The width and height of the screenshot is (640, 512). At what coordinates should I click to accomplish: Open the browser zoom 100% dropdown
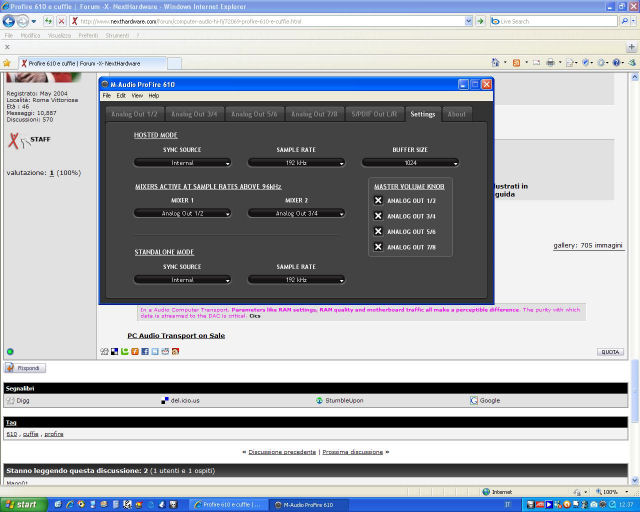point(627,492)
